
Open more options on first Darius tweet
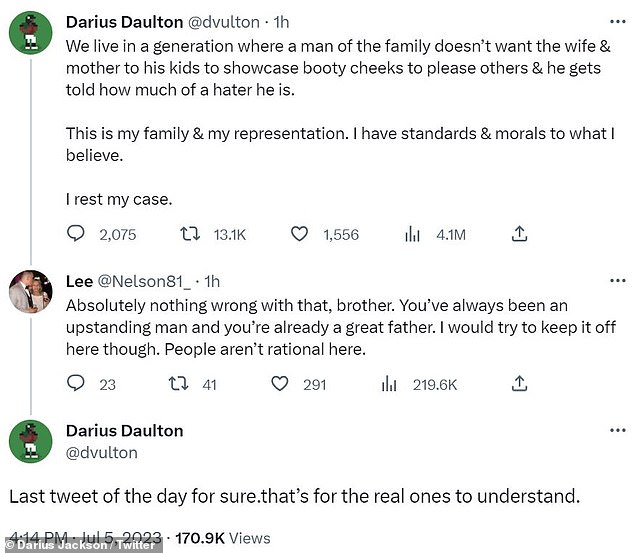click(617, 21)
